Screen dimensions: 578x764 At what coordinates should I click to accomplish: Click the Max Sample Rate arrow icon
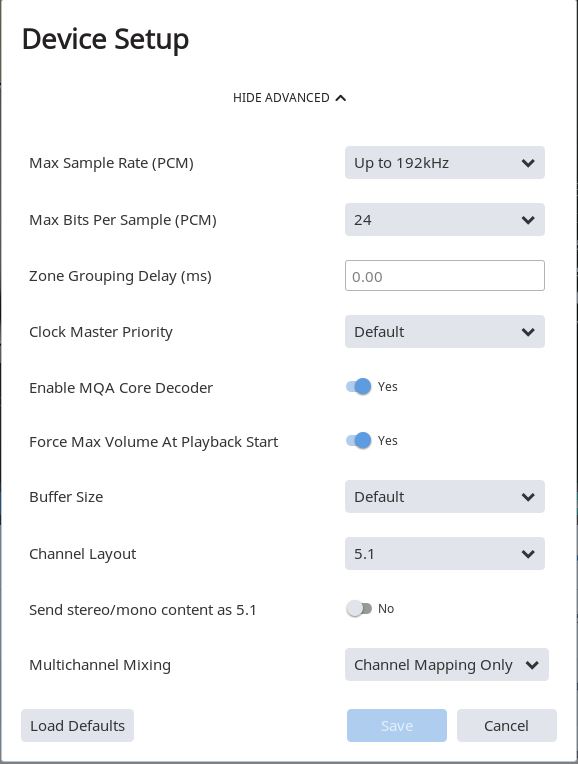528,163
